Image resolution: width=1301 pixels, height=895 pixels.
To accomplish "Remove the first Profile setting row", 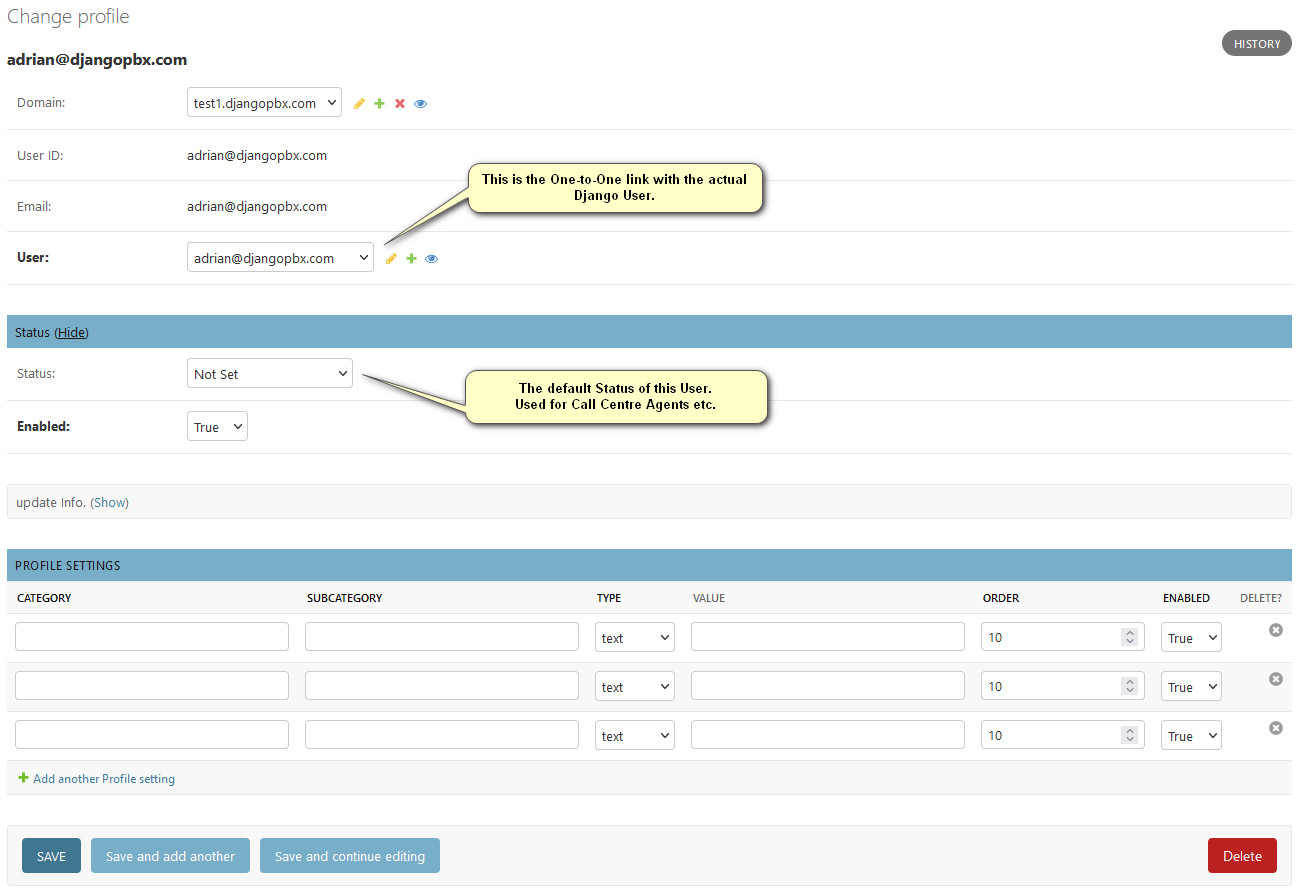I will pyautogui.click(x=1275, y=630).
